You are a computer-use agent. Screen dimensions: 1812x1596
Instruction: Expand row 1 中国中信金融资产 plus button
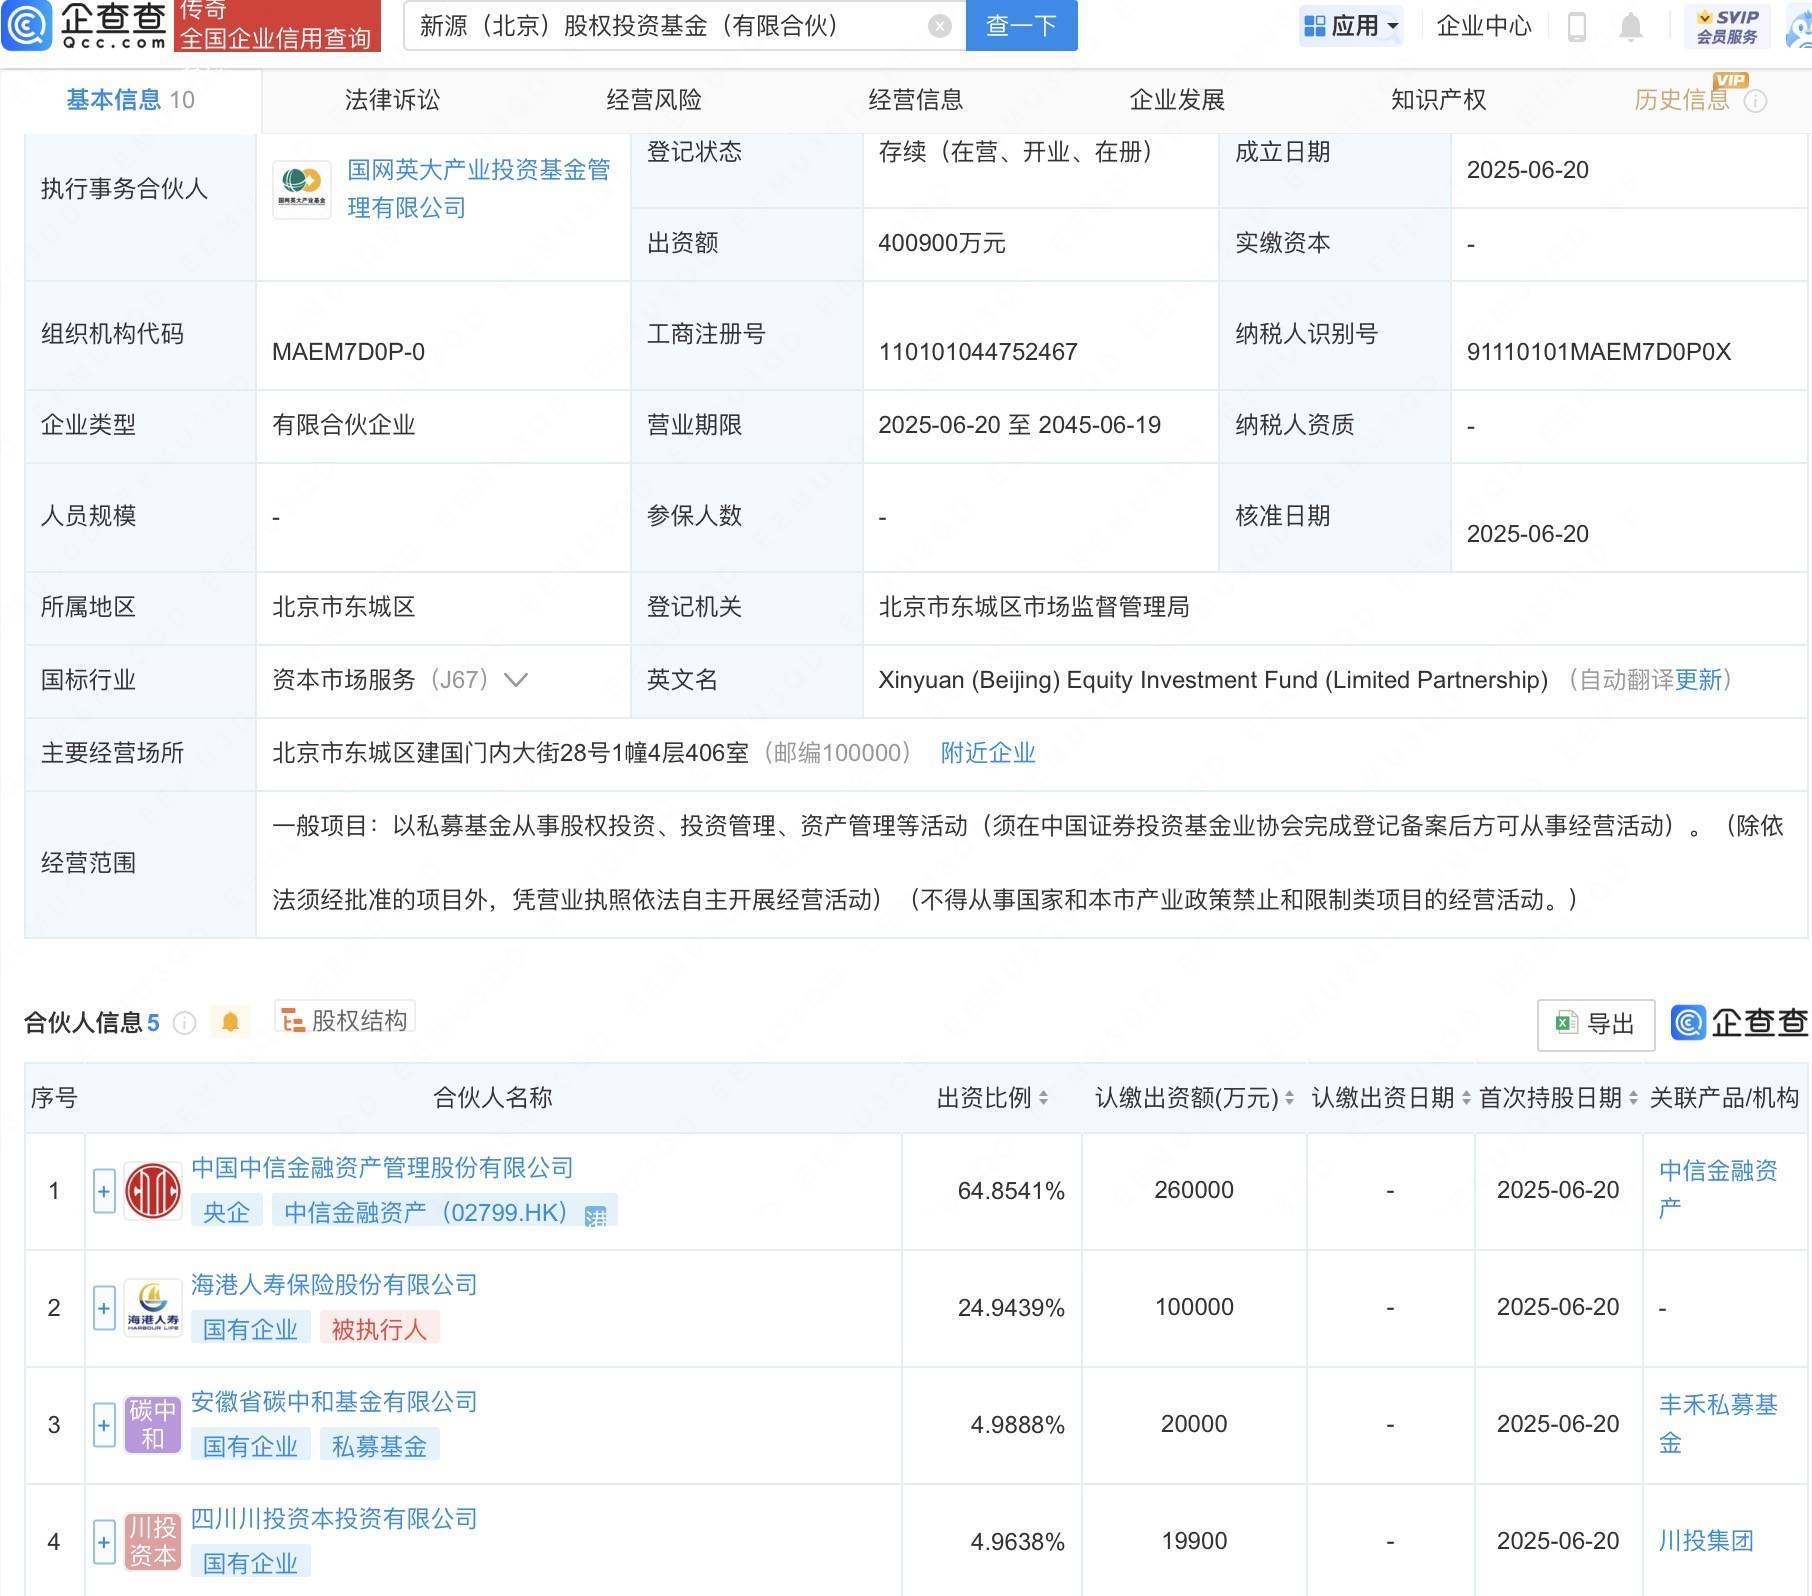pyautogui.click(x=104, y=1191)
